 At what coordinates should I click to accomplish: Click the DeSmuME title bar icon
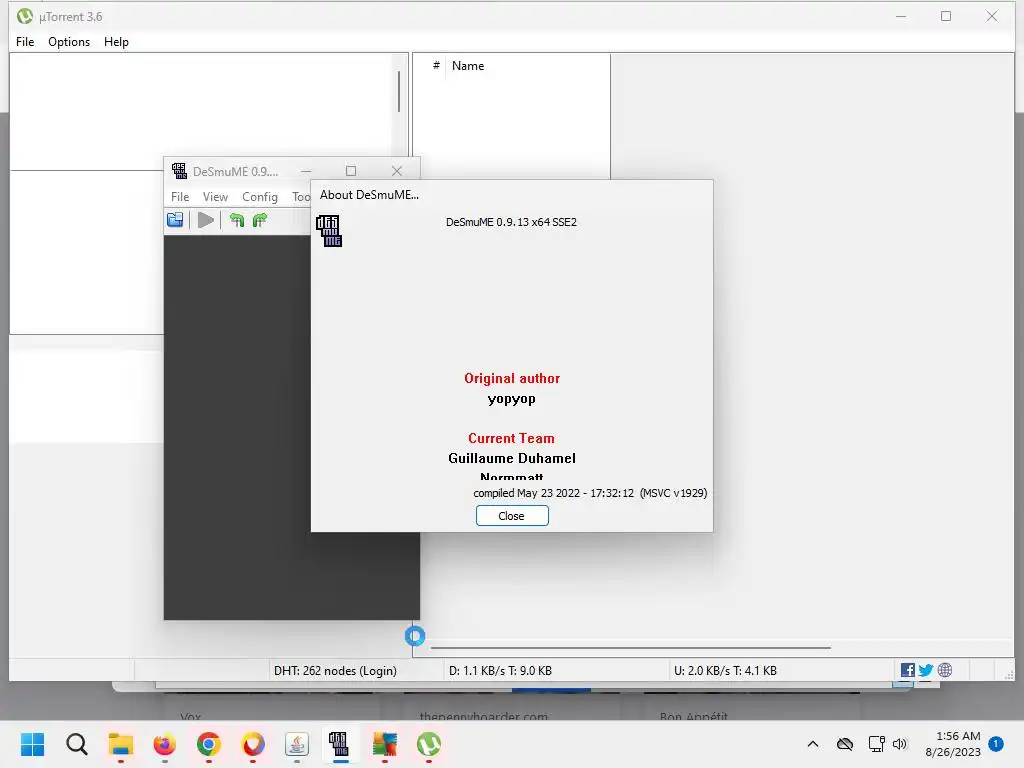point(179,171)
